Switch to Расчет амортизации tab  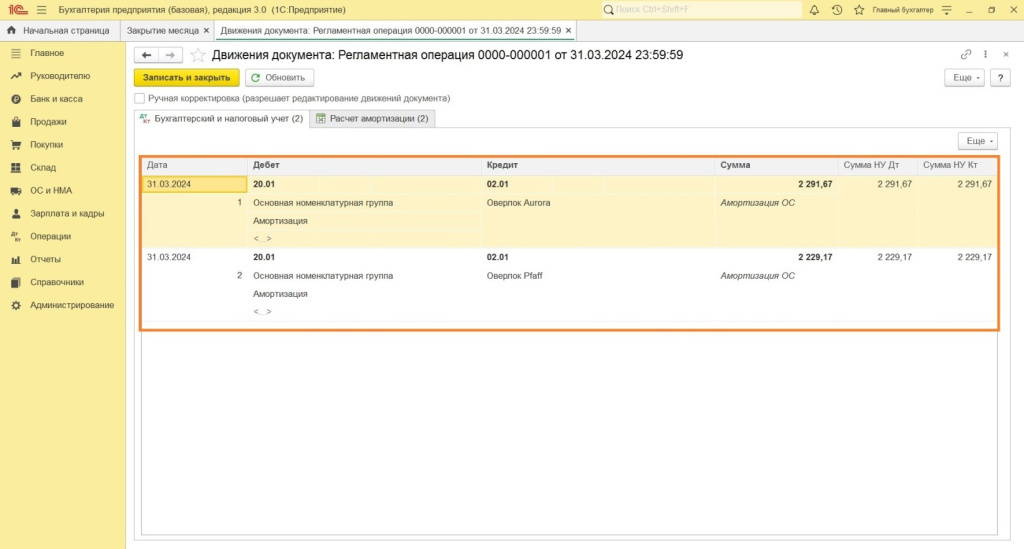click(x=371, y=119)
